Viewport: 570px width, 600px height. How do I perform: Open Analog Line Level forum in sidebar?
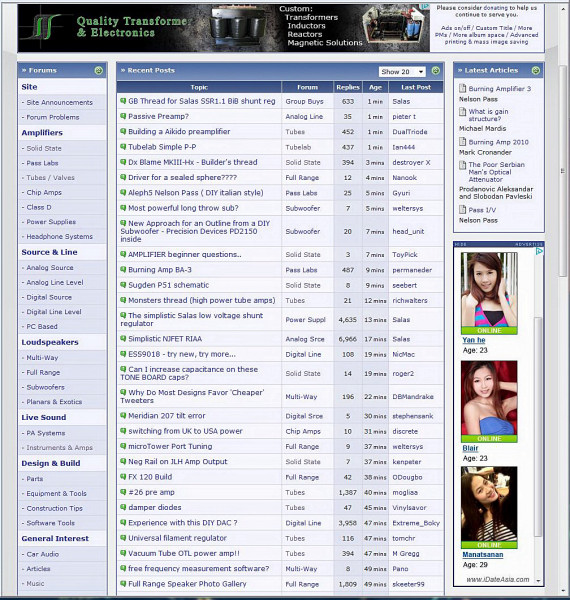[x=55, y=282]
